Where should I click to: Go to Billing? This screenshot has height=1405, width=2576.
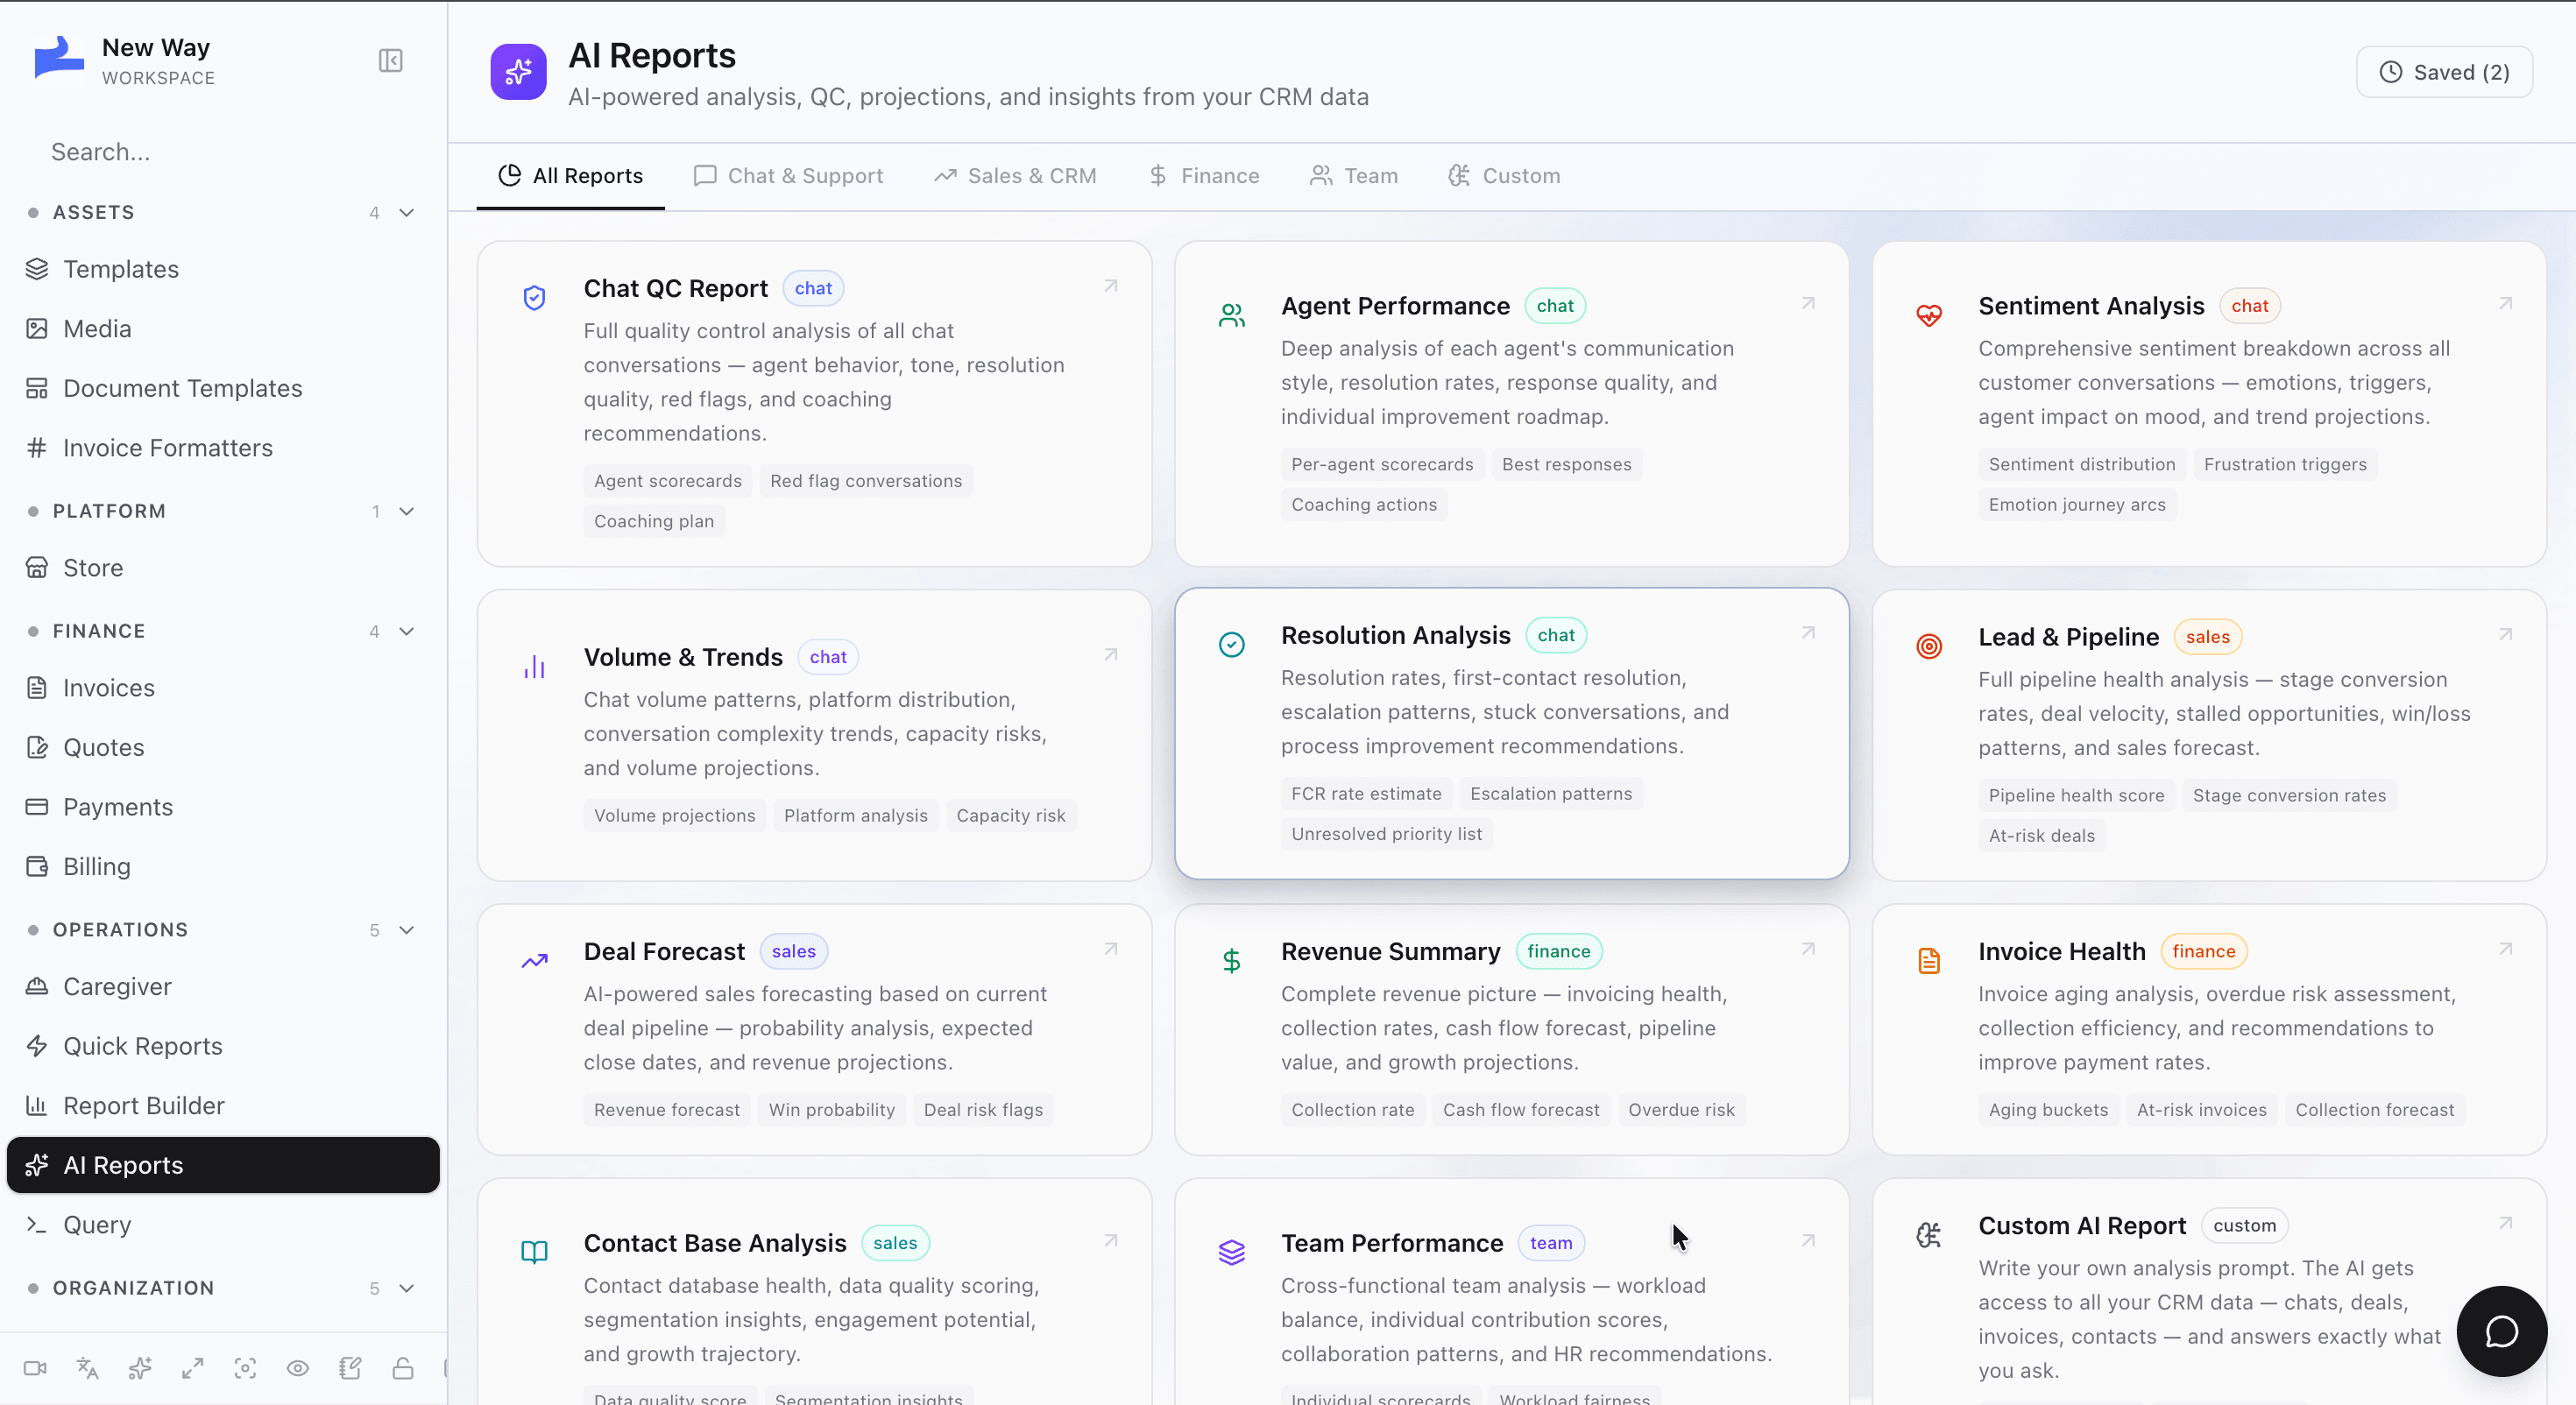[223, 866]
